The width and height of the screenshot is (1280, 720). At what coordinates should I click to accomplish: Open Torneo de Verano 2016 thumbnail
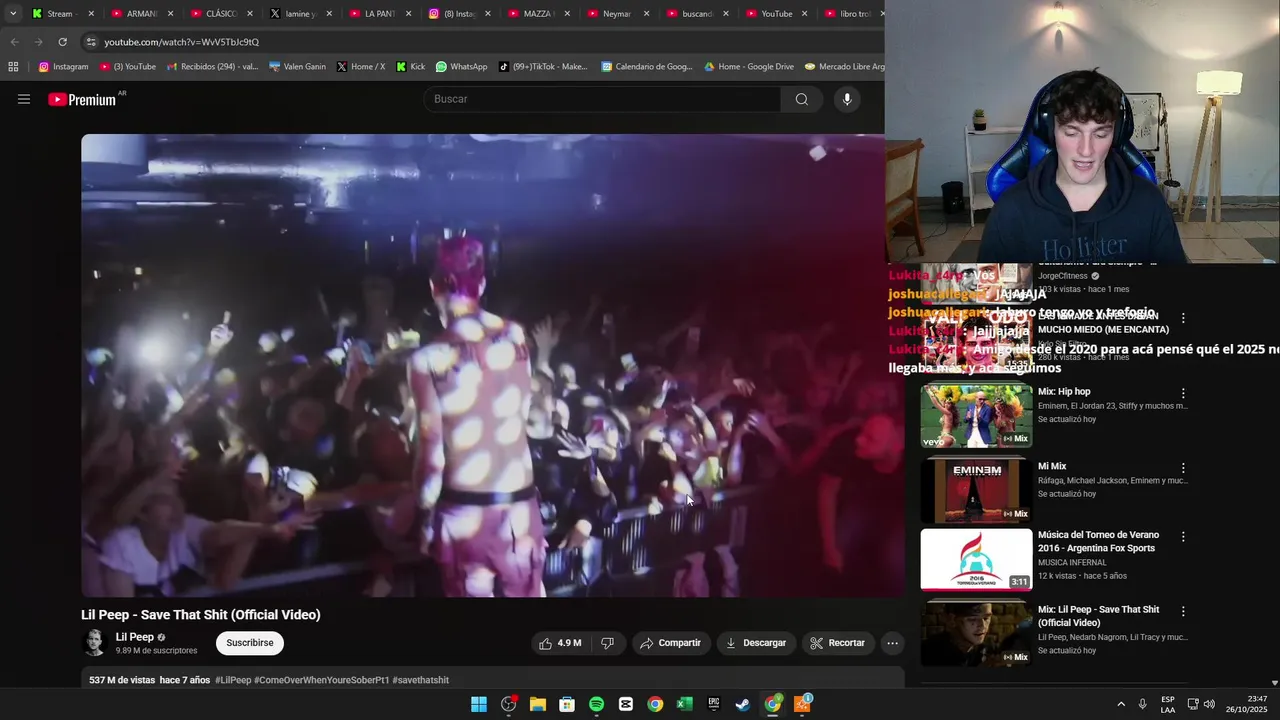(976, 560)
